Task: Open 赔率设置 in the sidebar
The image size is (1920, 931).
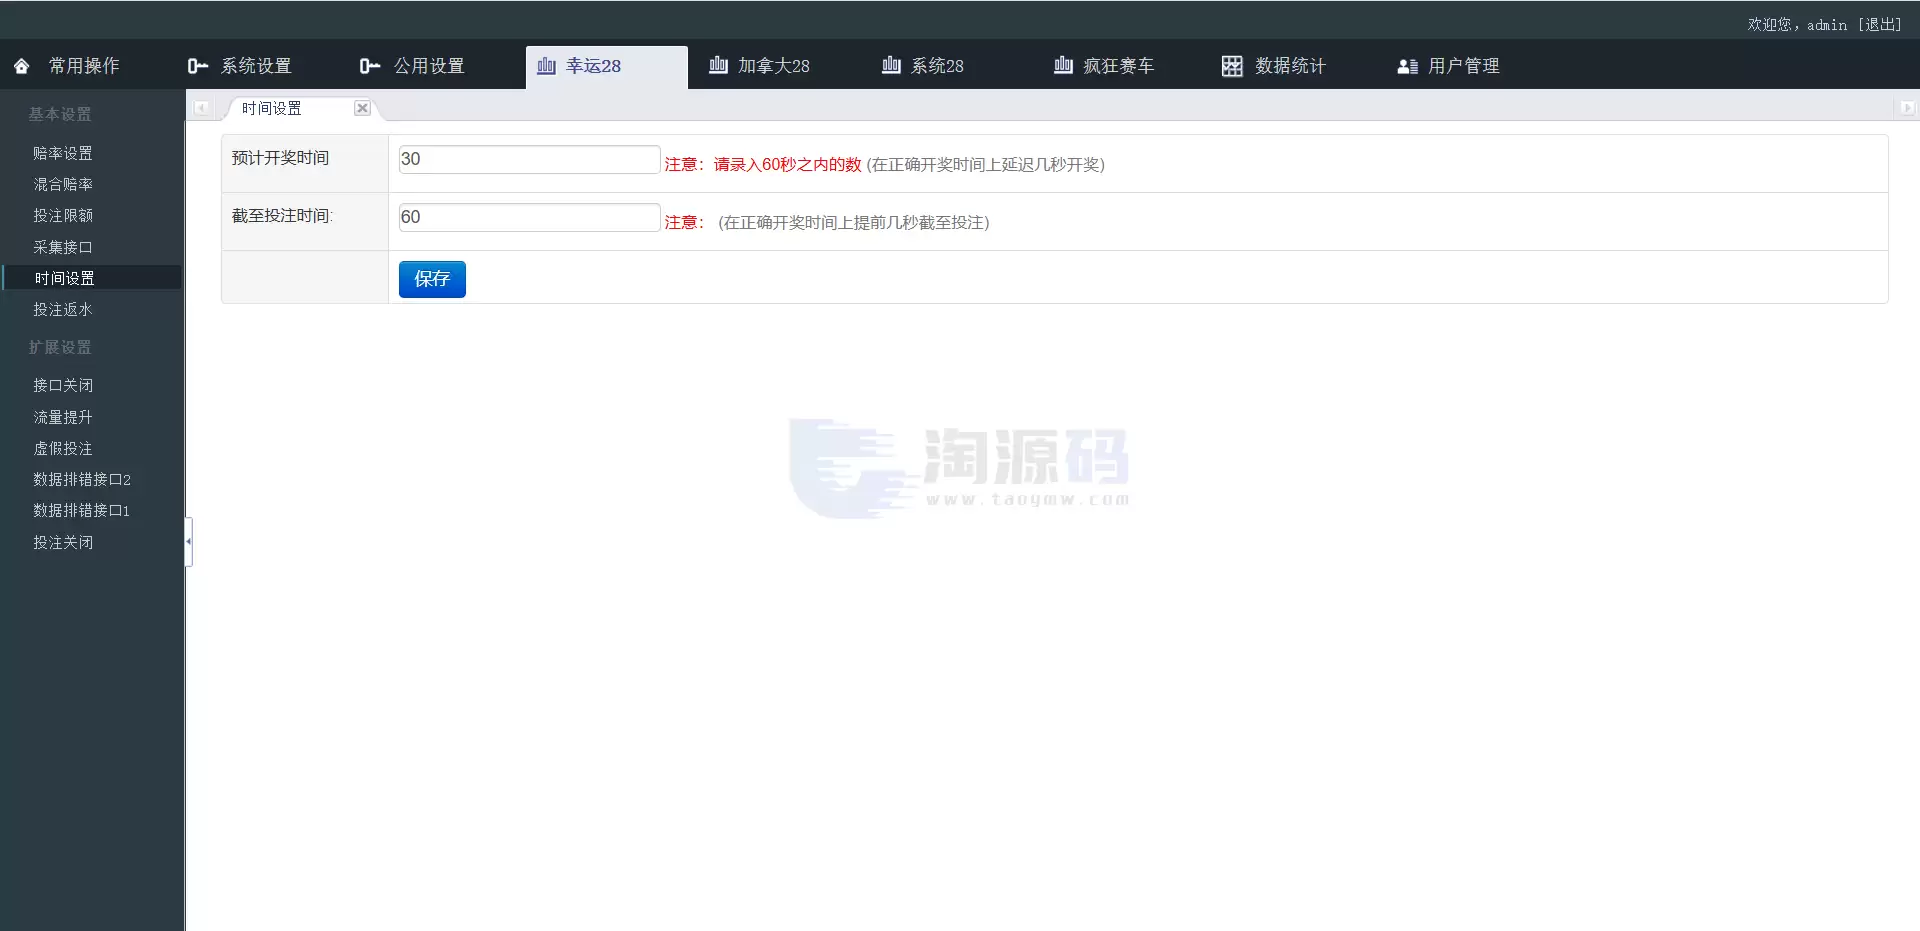Action: (x=63, y=153)
